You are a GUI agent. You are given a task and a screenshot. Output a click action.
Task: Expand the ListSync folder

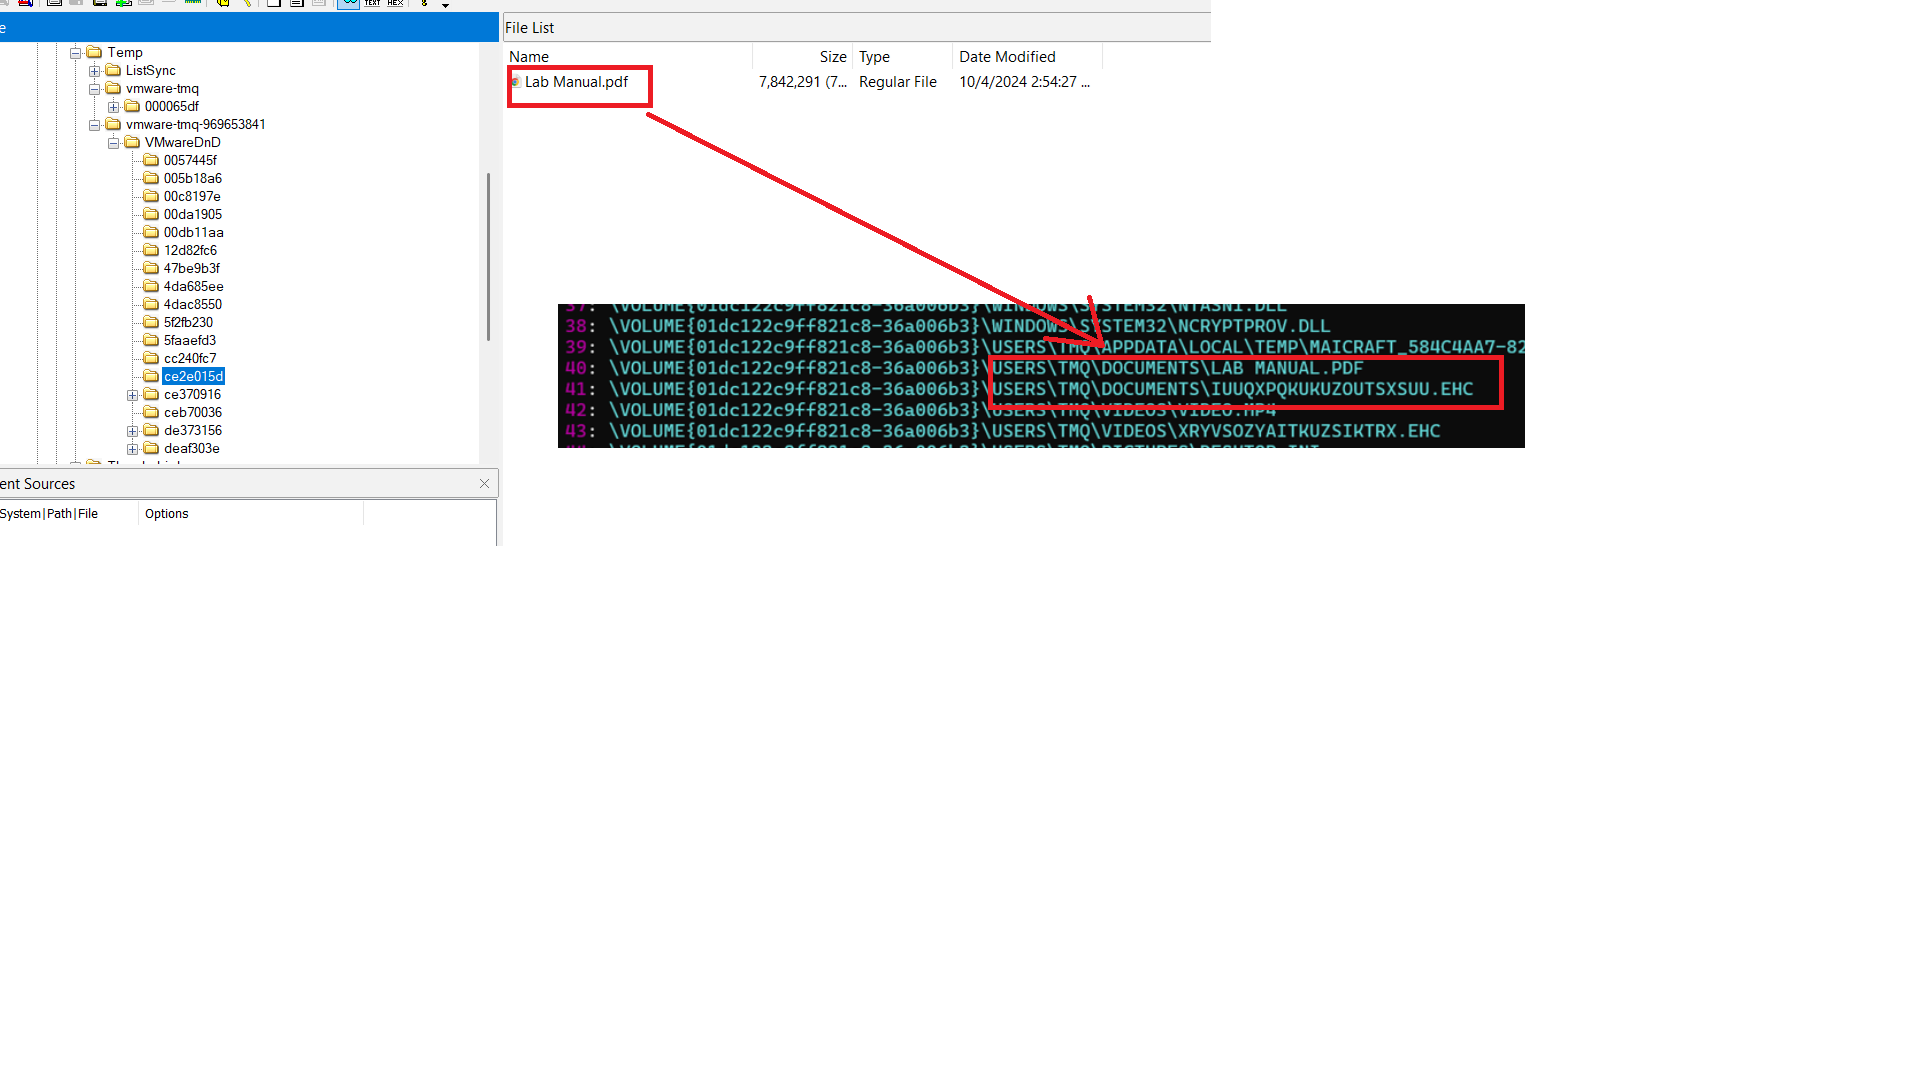coord(94,71)
